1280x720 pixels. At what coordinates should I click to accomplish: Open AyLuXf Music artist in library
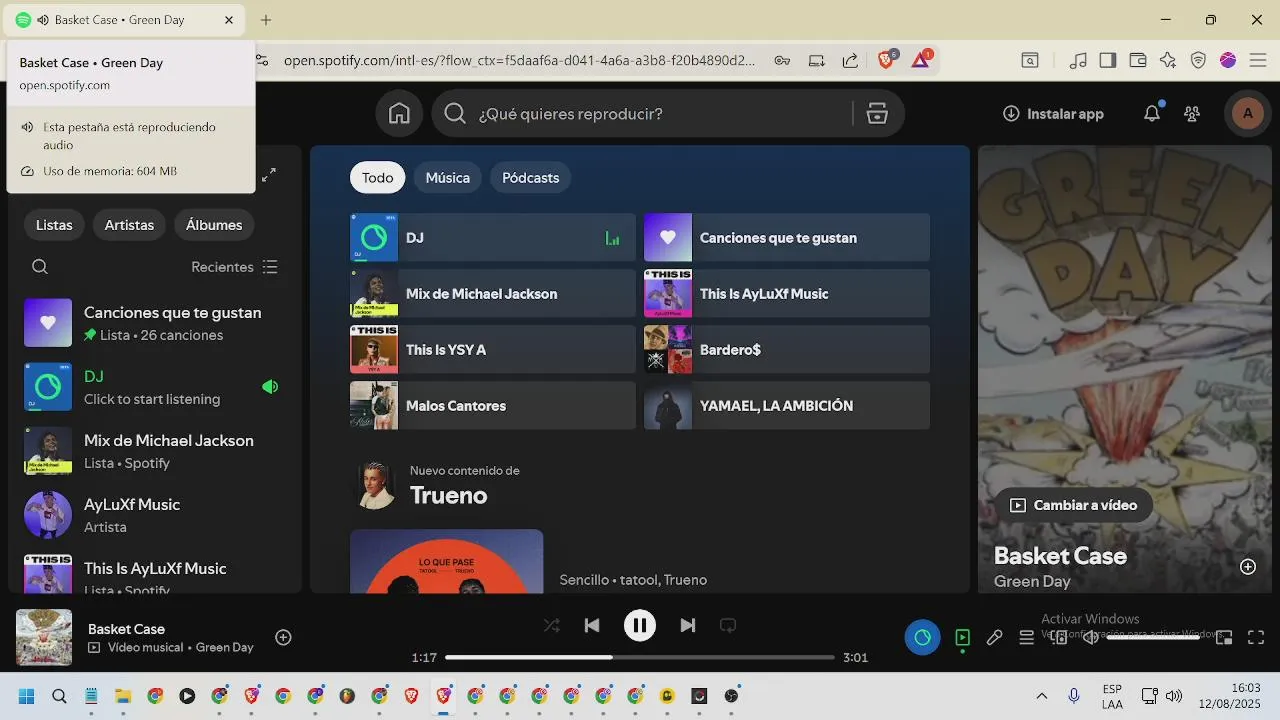pyautogui.click(x=155, y=515)
